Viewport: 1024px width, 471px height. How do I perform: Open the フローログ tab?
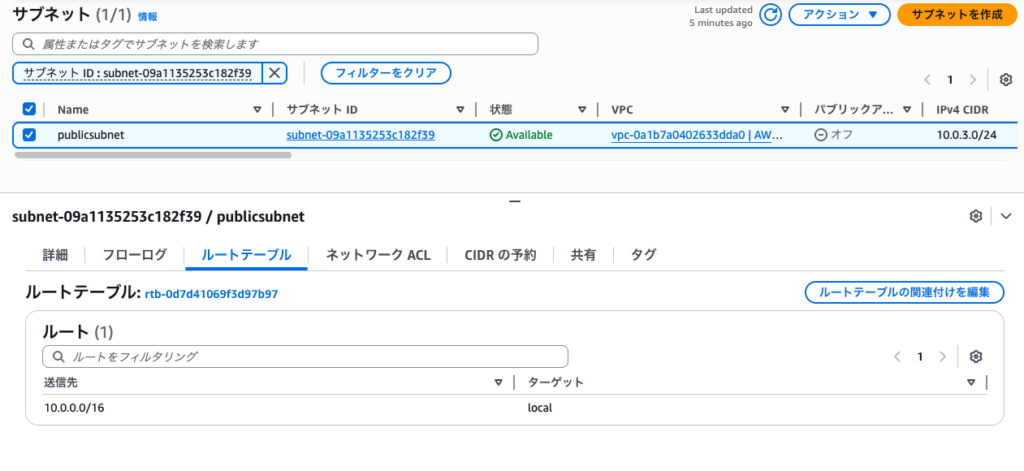(x=135, y=255)
